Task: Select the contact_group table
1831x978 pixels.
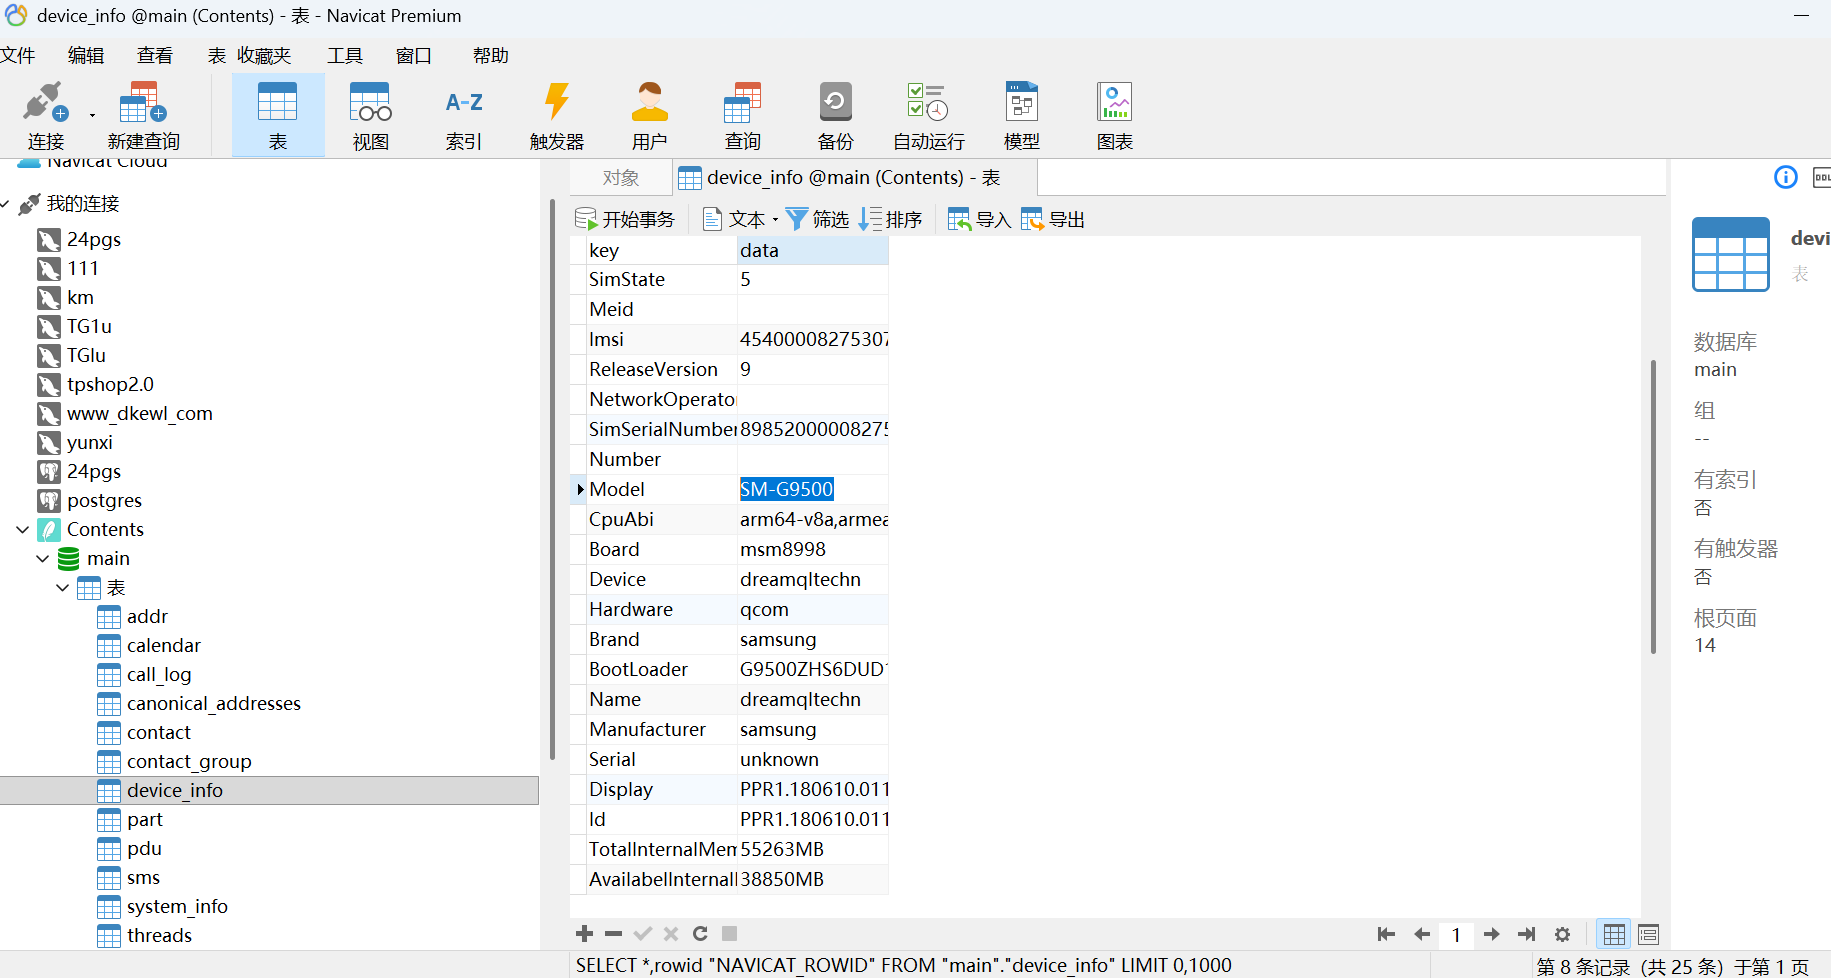Action: tap(189, 762)
